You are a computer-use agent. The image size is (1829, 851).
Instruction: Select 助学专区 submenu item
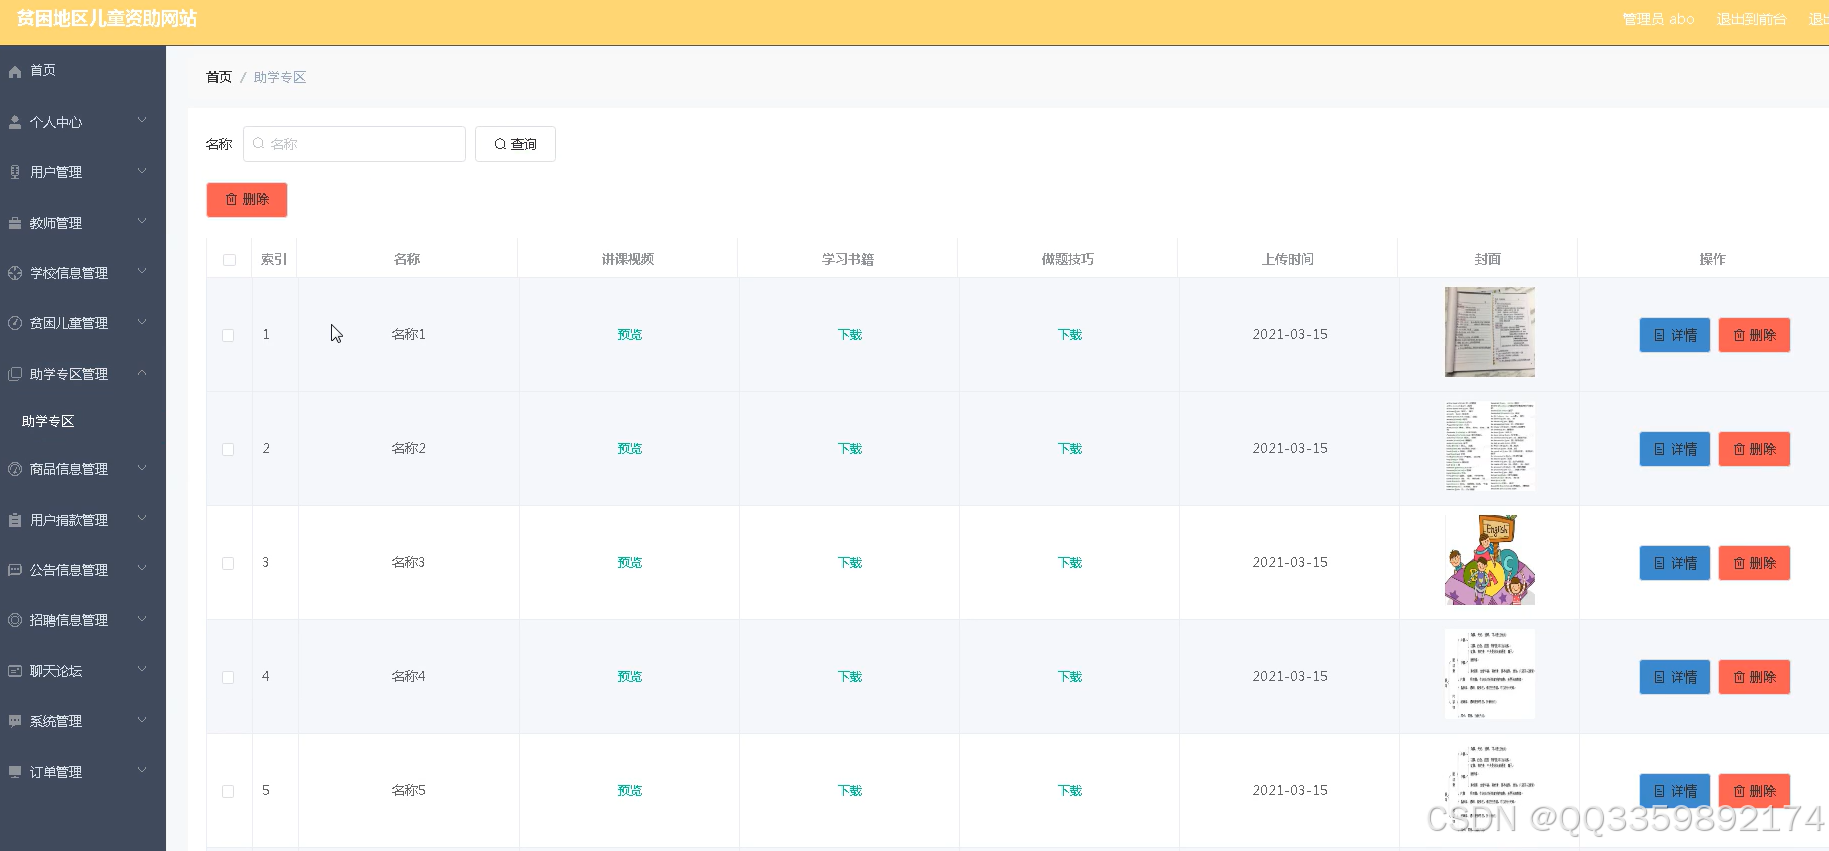coord(48,421)
